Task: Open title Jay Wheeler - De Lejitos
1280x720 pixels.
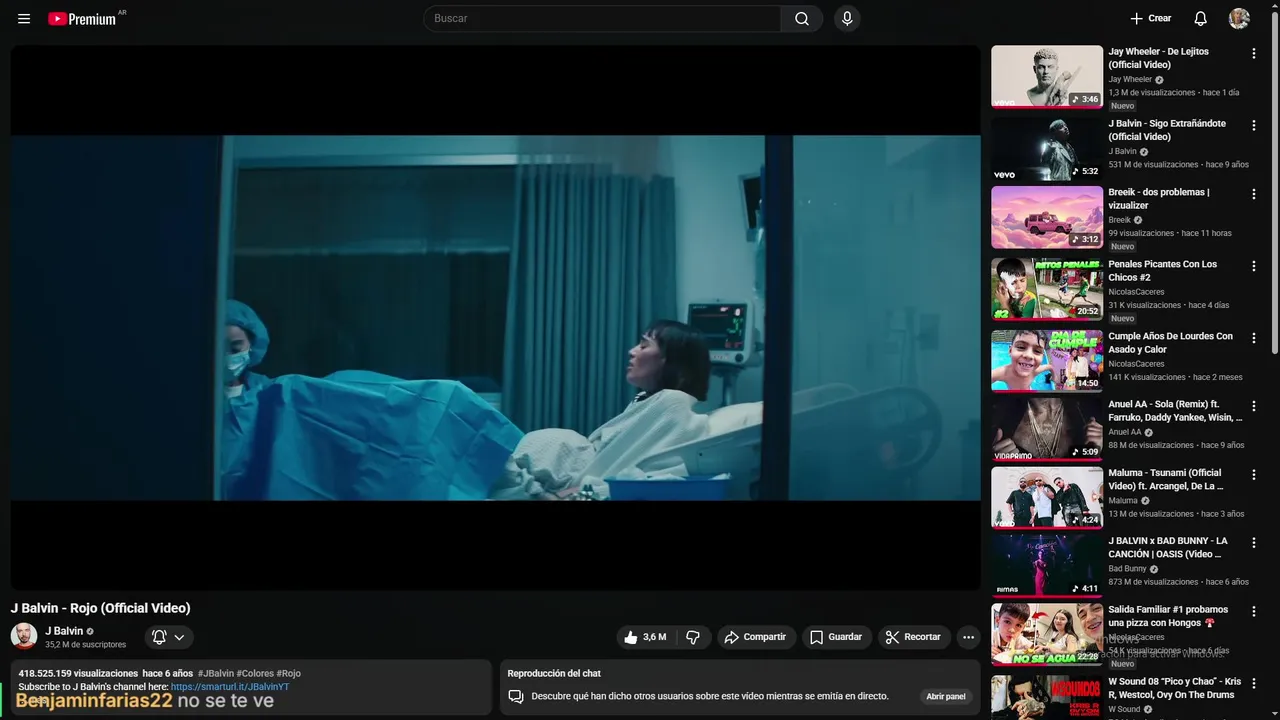Action: click(x=1159, y=58)
